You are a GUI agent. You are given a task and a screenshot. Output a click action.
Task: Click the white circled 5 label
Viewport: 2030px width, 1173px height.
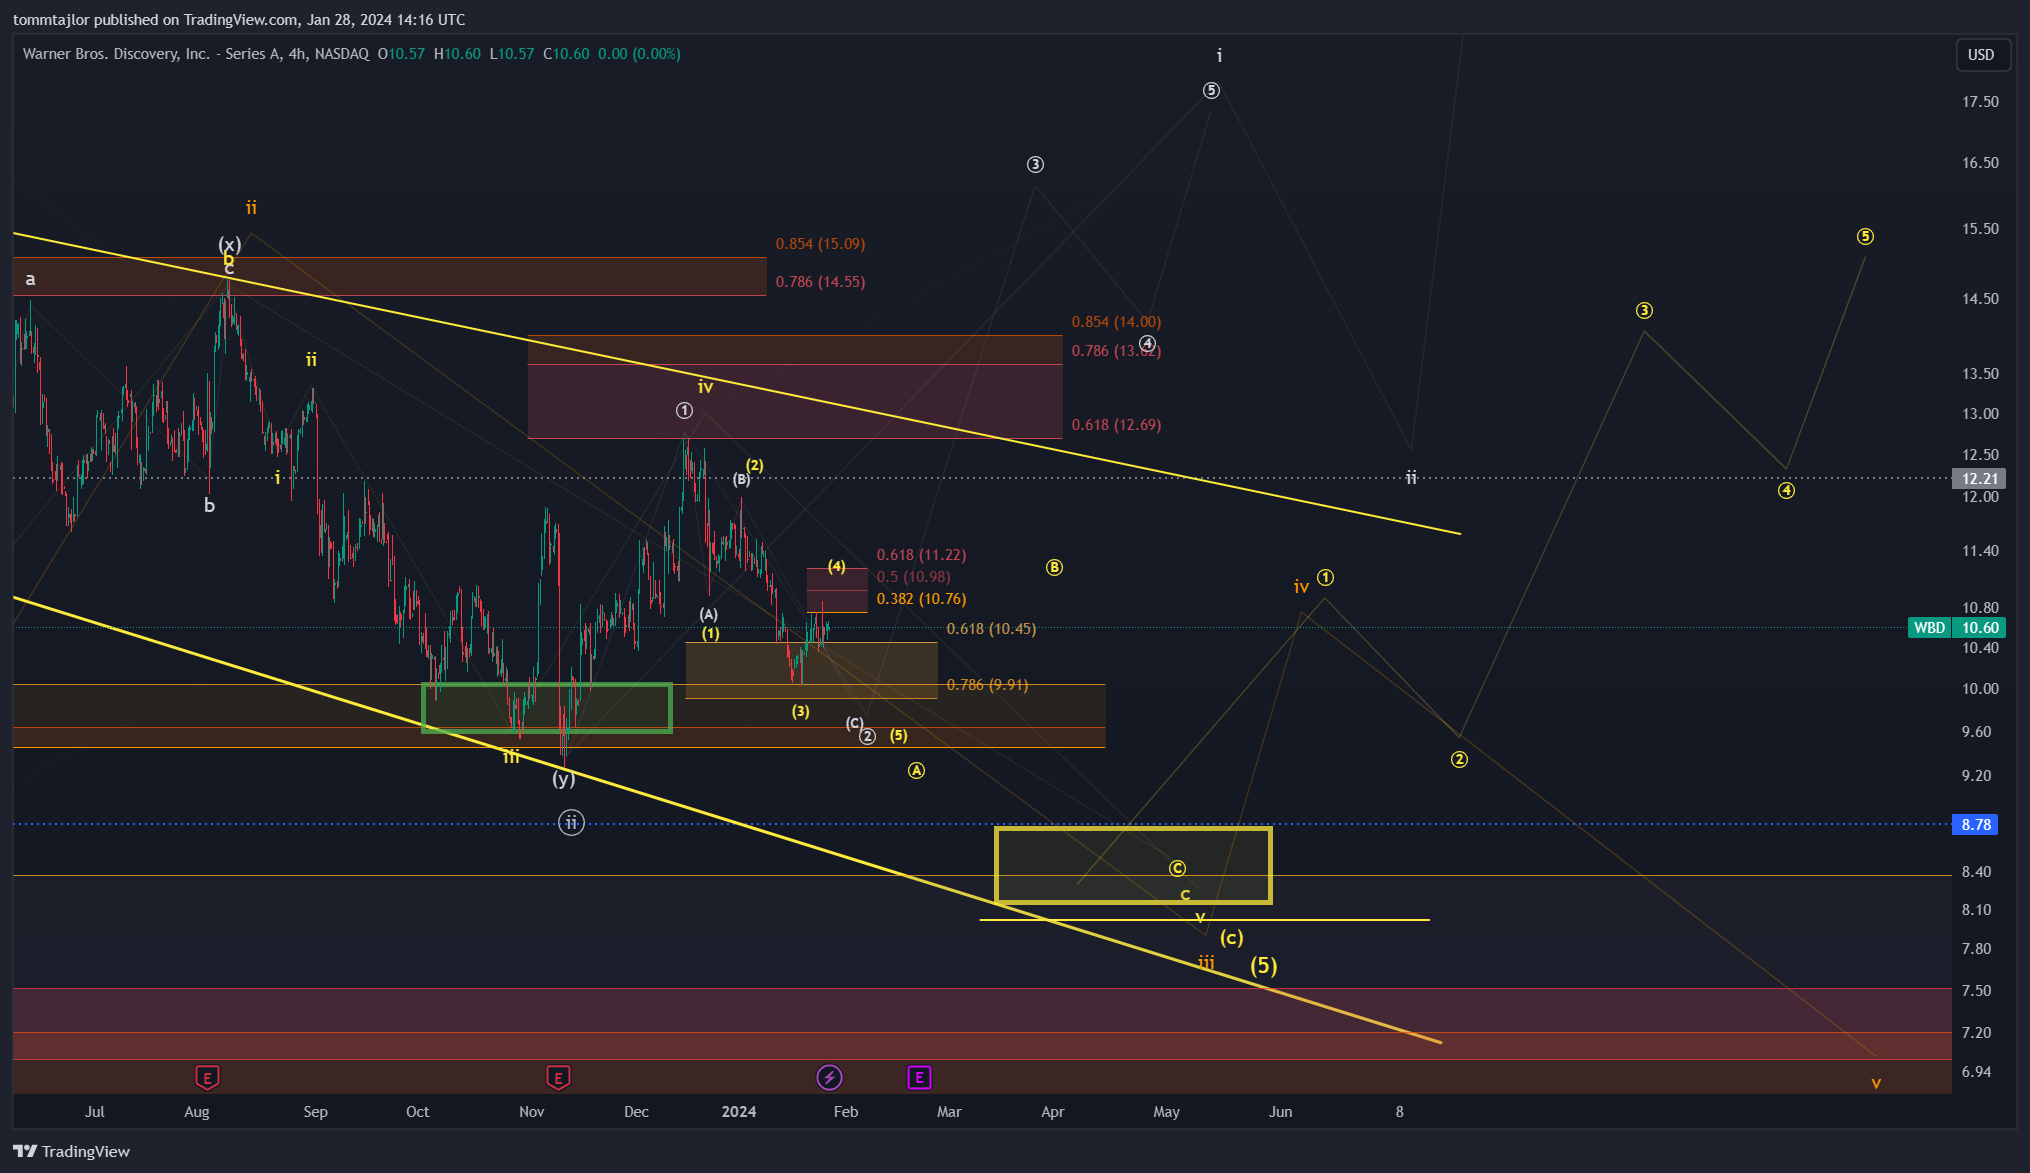tap(1211, 91)
